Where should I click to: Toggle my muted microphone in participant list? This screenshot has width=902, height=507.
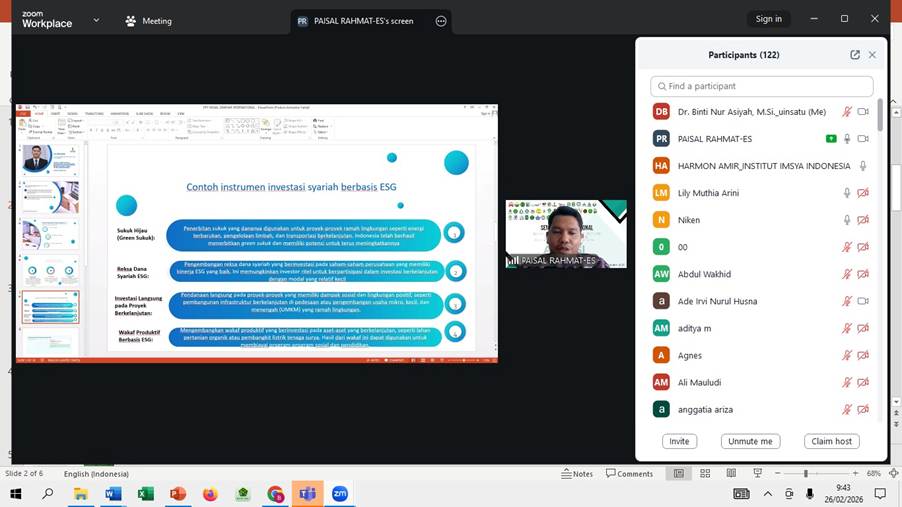click(846, 112)
